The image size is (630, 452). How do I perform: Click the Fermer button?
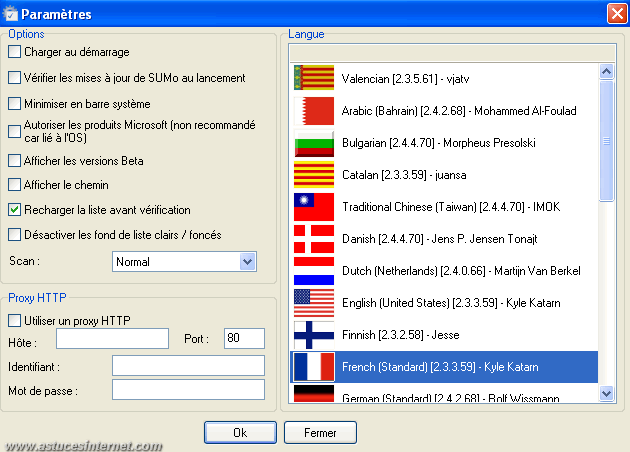pyautogui.click(x=320, y=433)
